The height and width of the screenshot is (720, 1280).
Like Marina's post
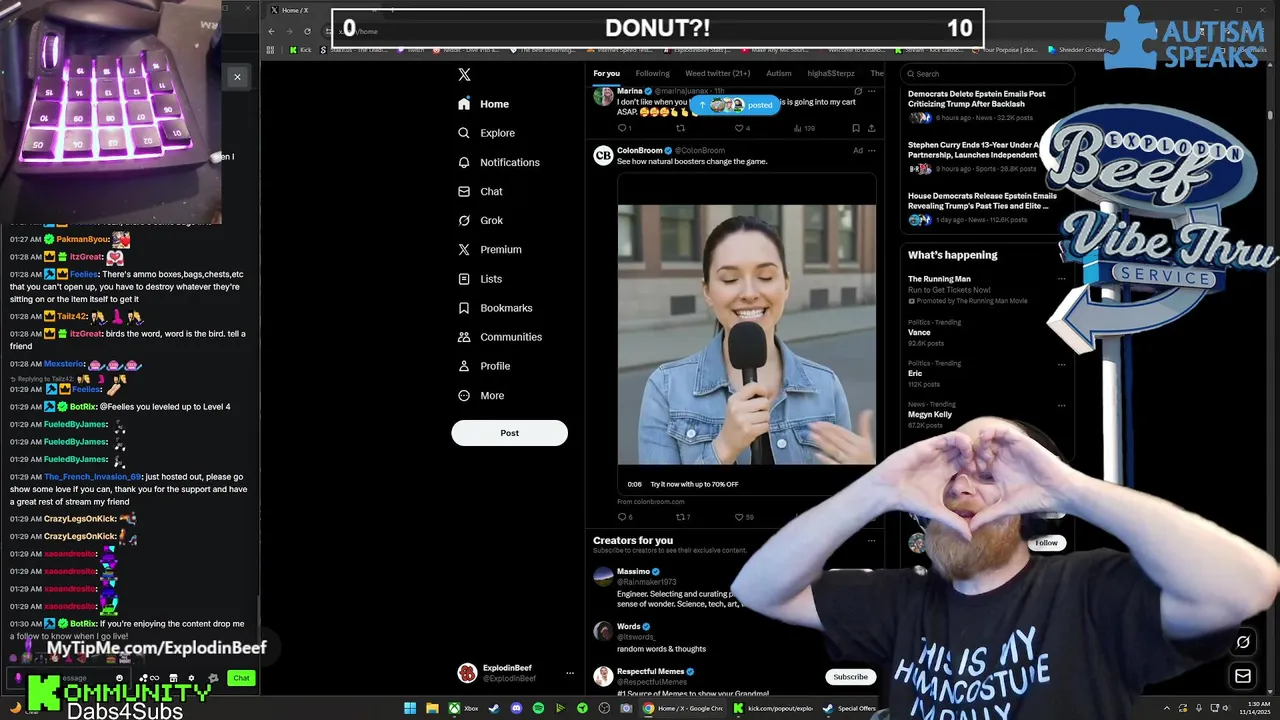pyautogui.click(x=741, y=128)
